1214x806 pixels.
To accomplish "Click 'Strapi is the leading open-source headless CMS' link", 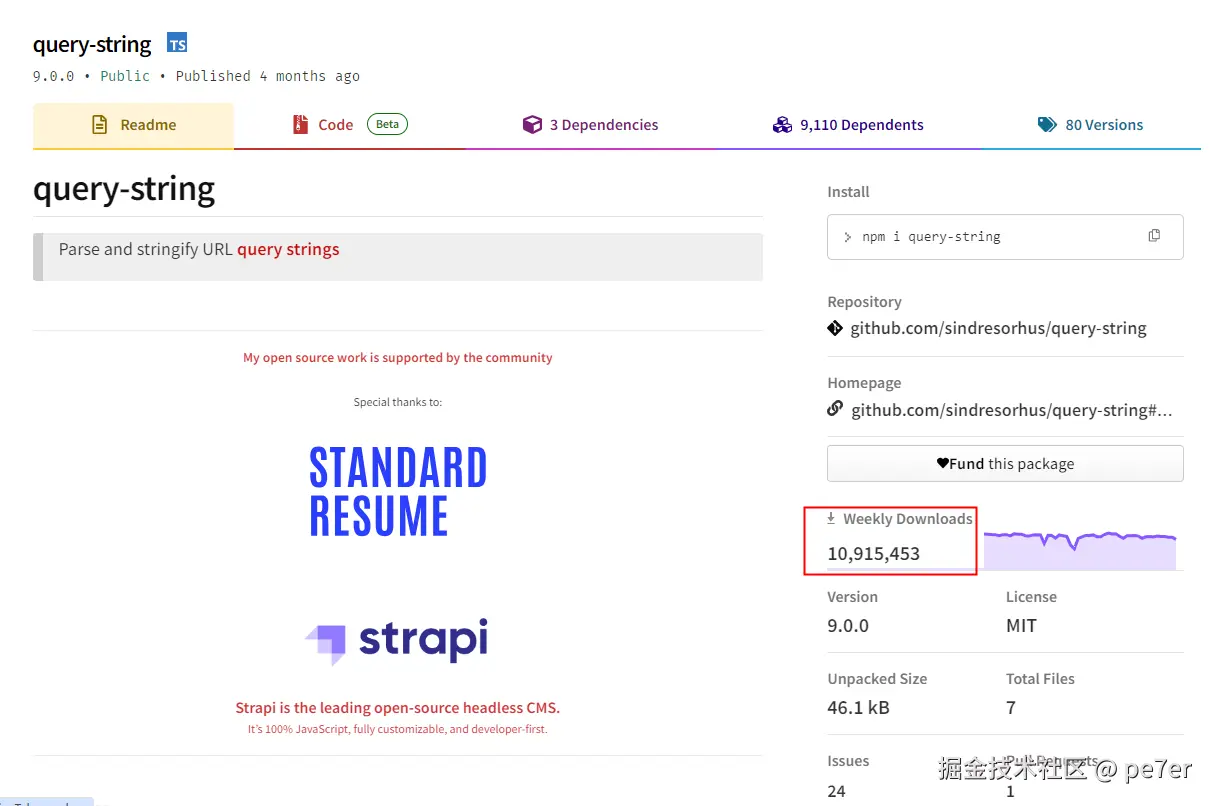I will 398,707.
